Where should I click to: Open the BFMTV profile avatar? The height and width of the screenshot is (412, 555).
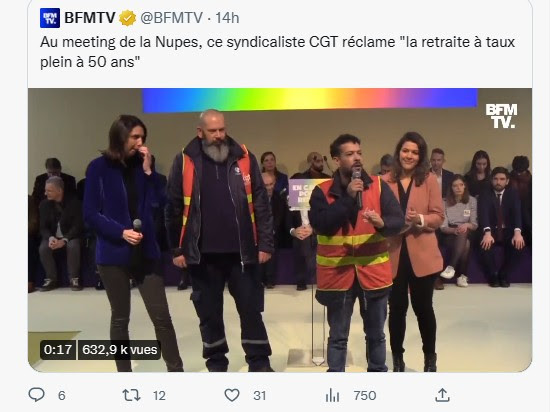click(x=50, y=18)
